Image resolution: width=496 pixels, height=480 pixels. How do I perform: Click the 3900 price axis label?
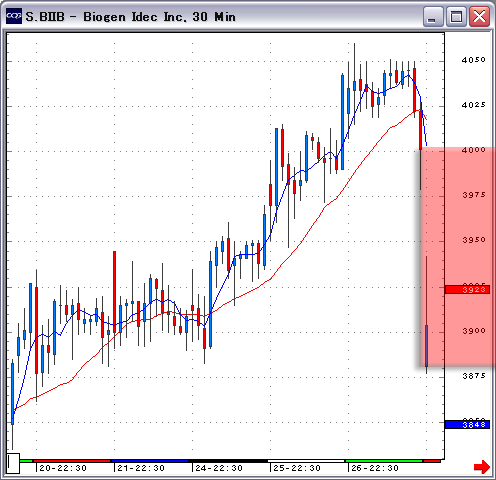pos(474,331)
